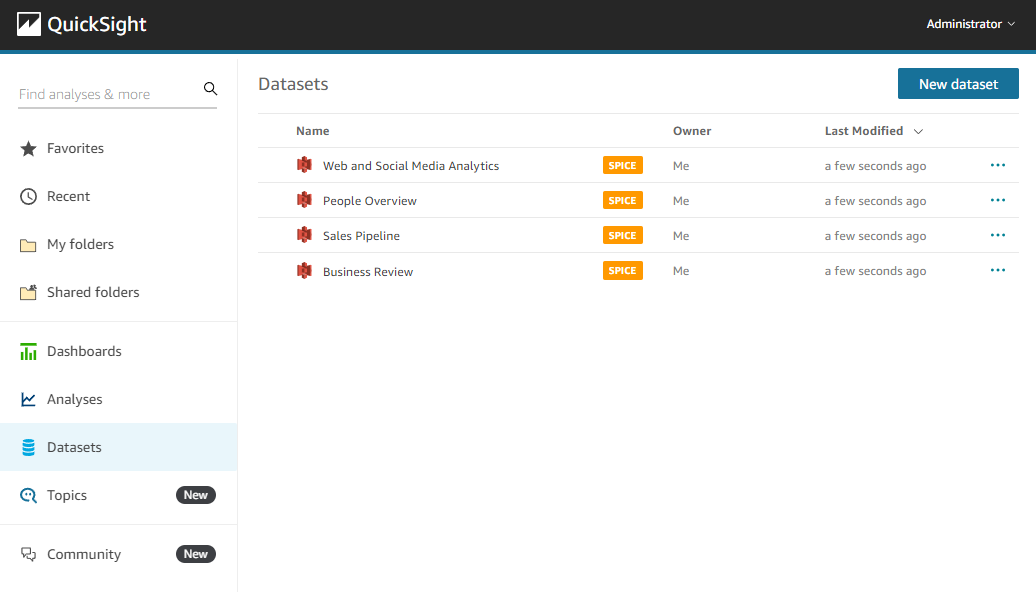Click the SPICE badge on People Overview
Image resolution: width=1036 pixels, height=592 pixels.
point(622,200)
